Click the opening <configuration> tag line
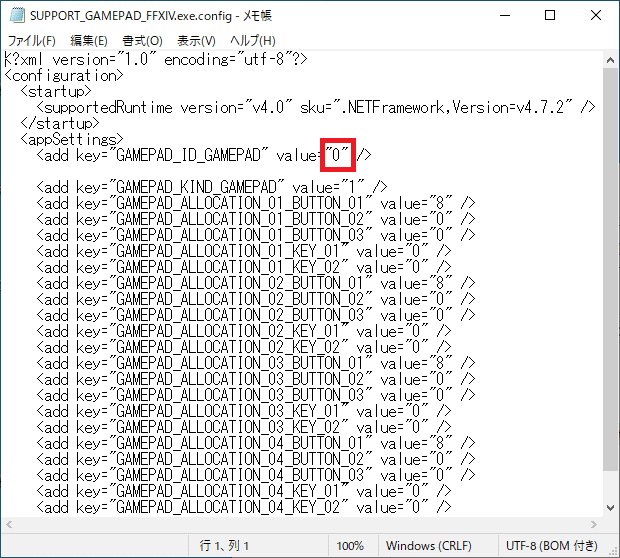This screenshot has width=620, height=558. pyautogui.click(x=64, y=76)
